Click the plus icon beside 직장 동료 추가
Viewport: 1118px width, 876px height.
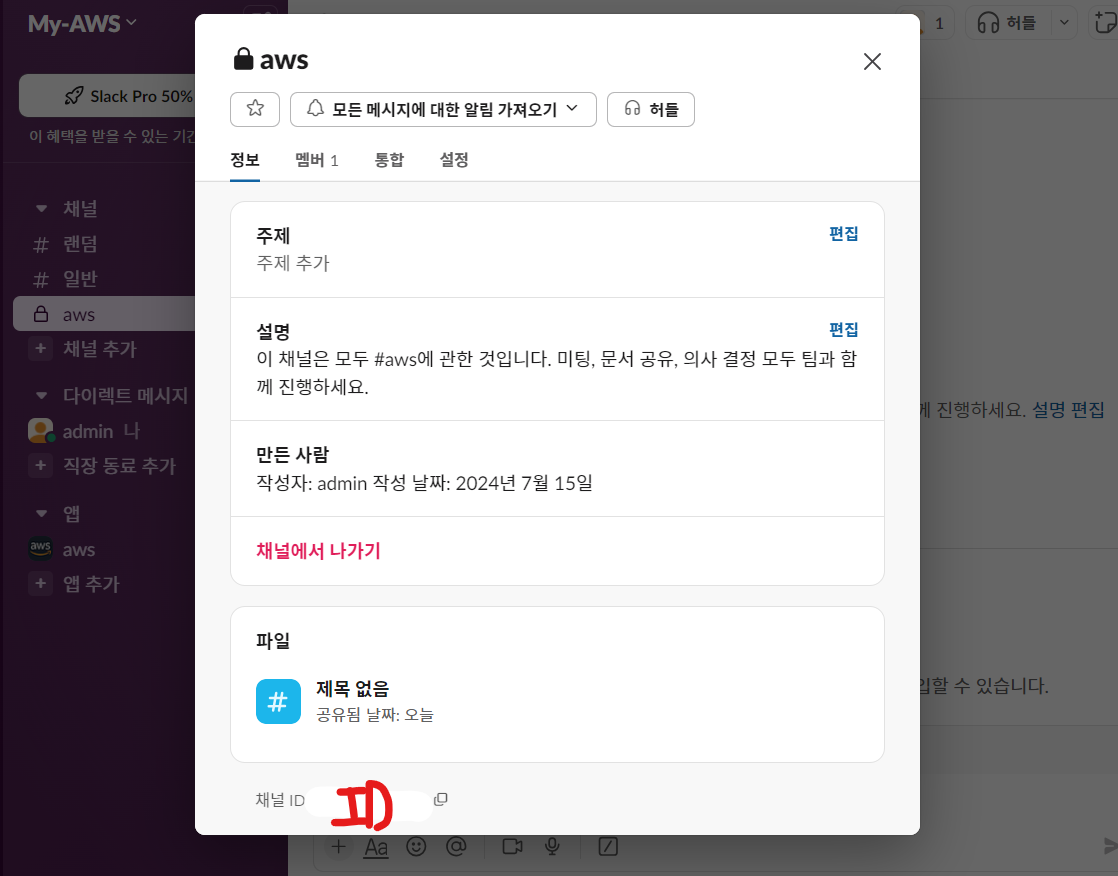coord(41,465)
